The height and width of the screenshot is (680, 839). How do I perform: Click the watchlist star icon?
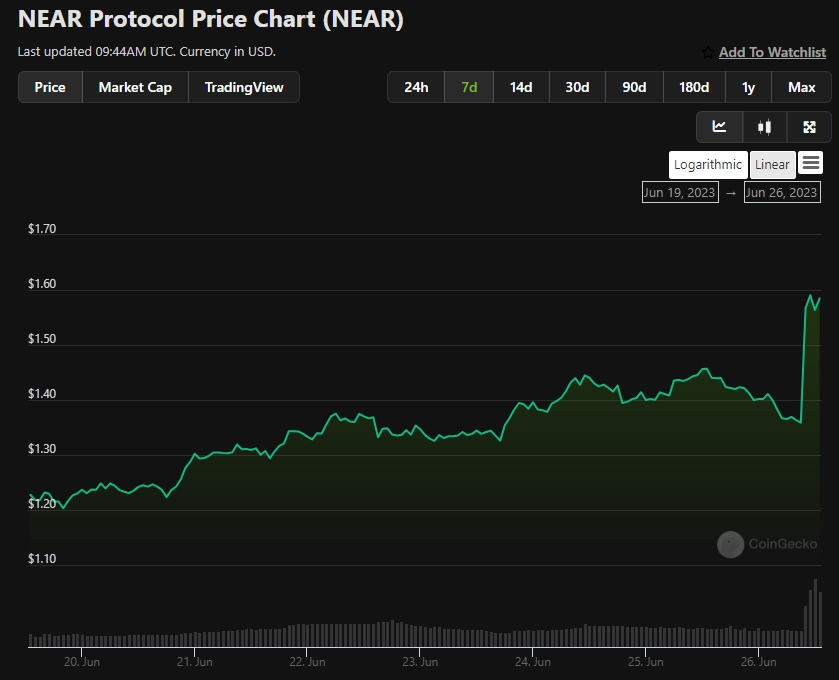(x=708, y=52)
